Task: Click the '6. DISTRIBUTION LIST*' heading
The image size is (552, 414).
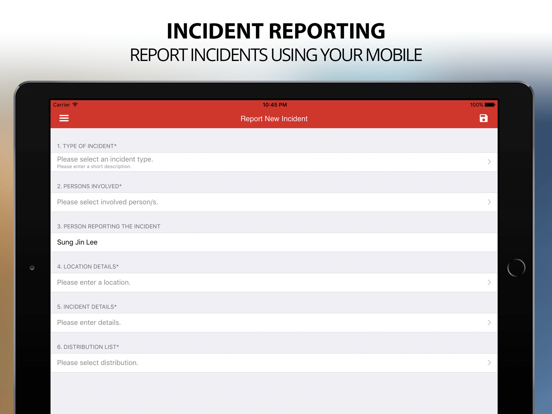Action: (x=88, y=346)
